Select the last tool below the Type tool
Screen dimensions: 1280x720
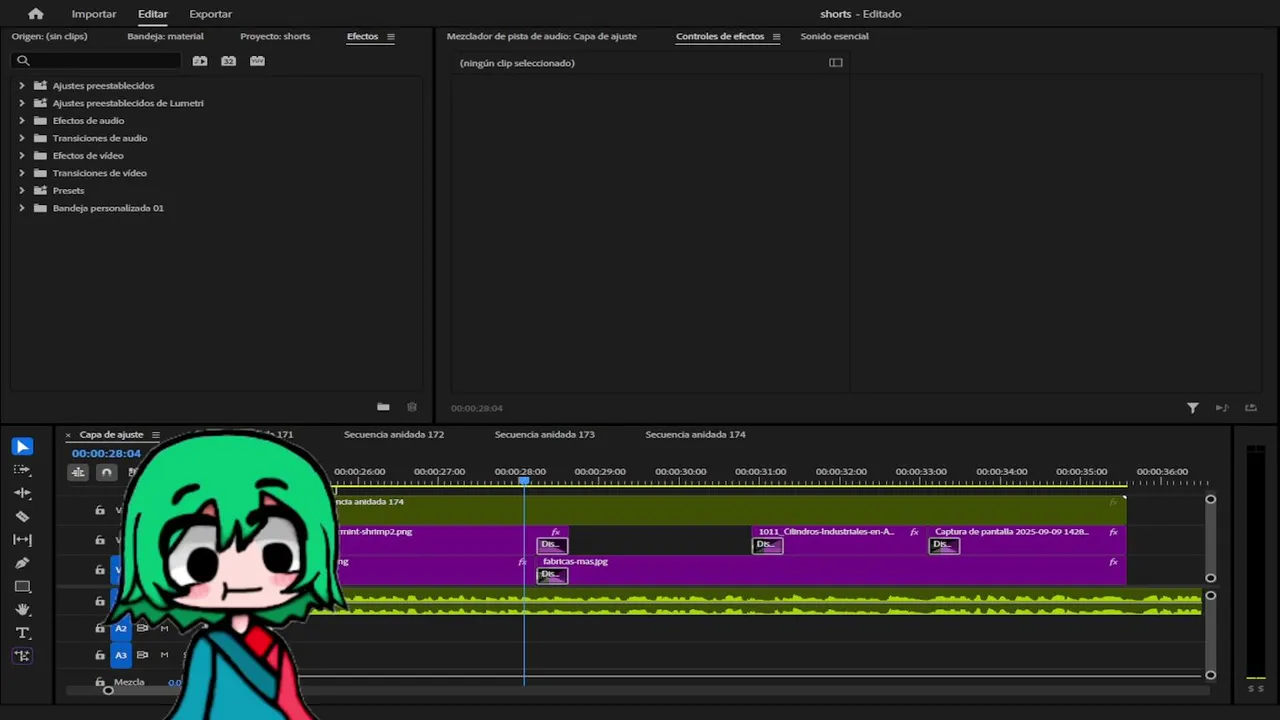click(22, 656)
